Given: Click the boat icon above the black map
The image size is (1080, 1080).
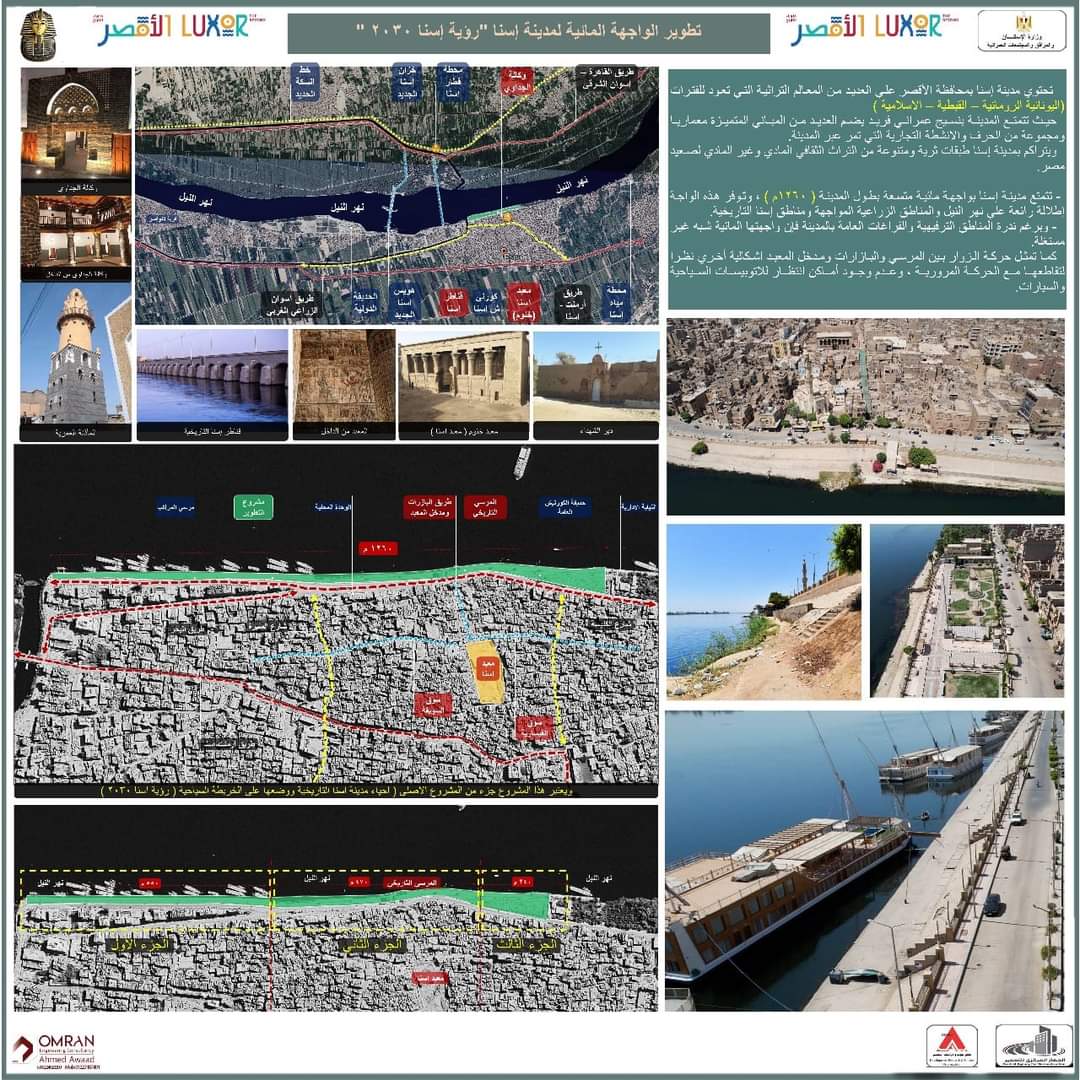Looking at the screenshot, I should click(x=521, y=461).
